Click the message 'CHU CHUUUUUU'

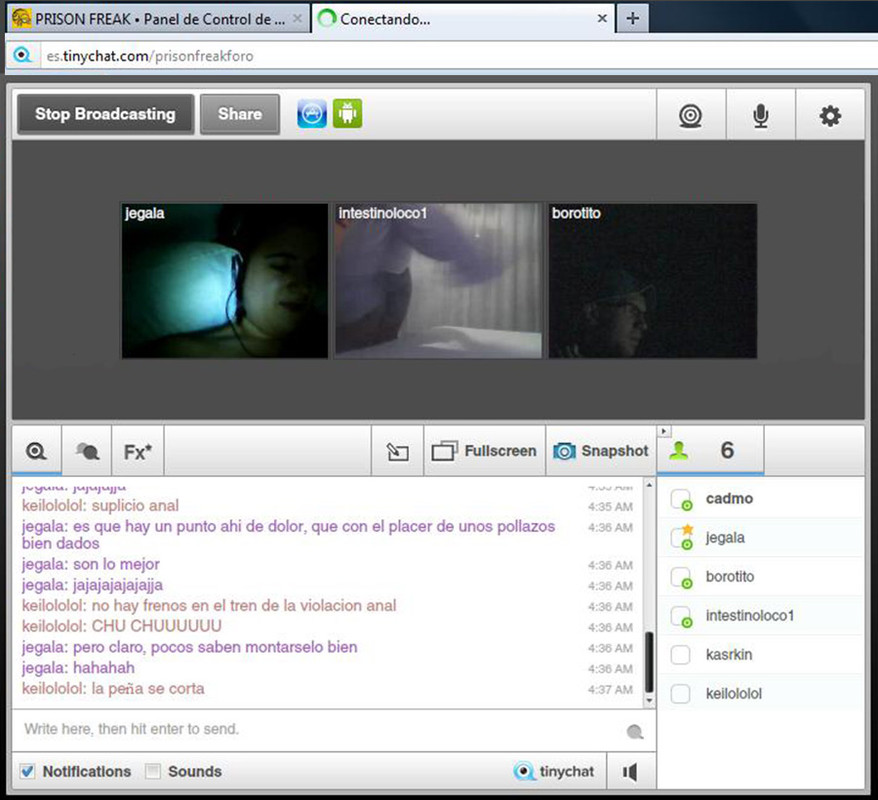157,626
